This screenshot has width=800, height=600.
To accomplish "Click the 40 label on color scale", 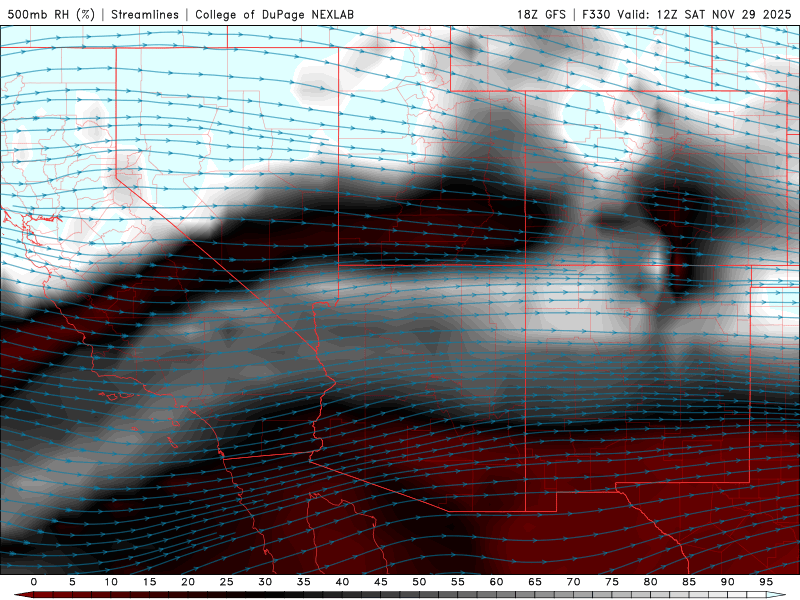I will 342,582.
